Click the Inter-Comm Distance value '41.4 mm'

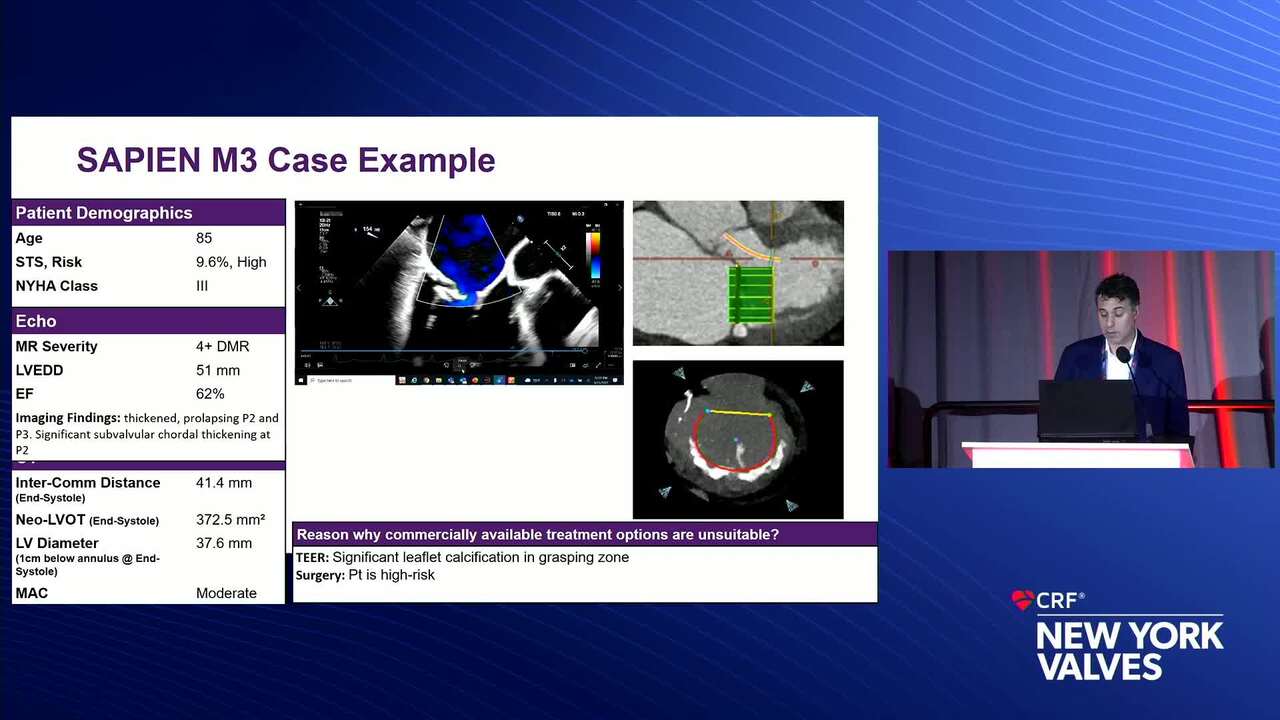click(x=224, y=482)
